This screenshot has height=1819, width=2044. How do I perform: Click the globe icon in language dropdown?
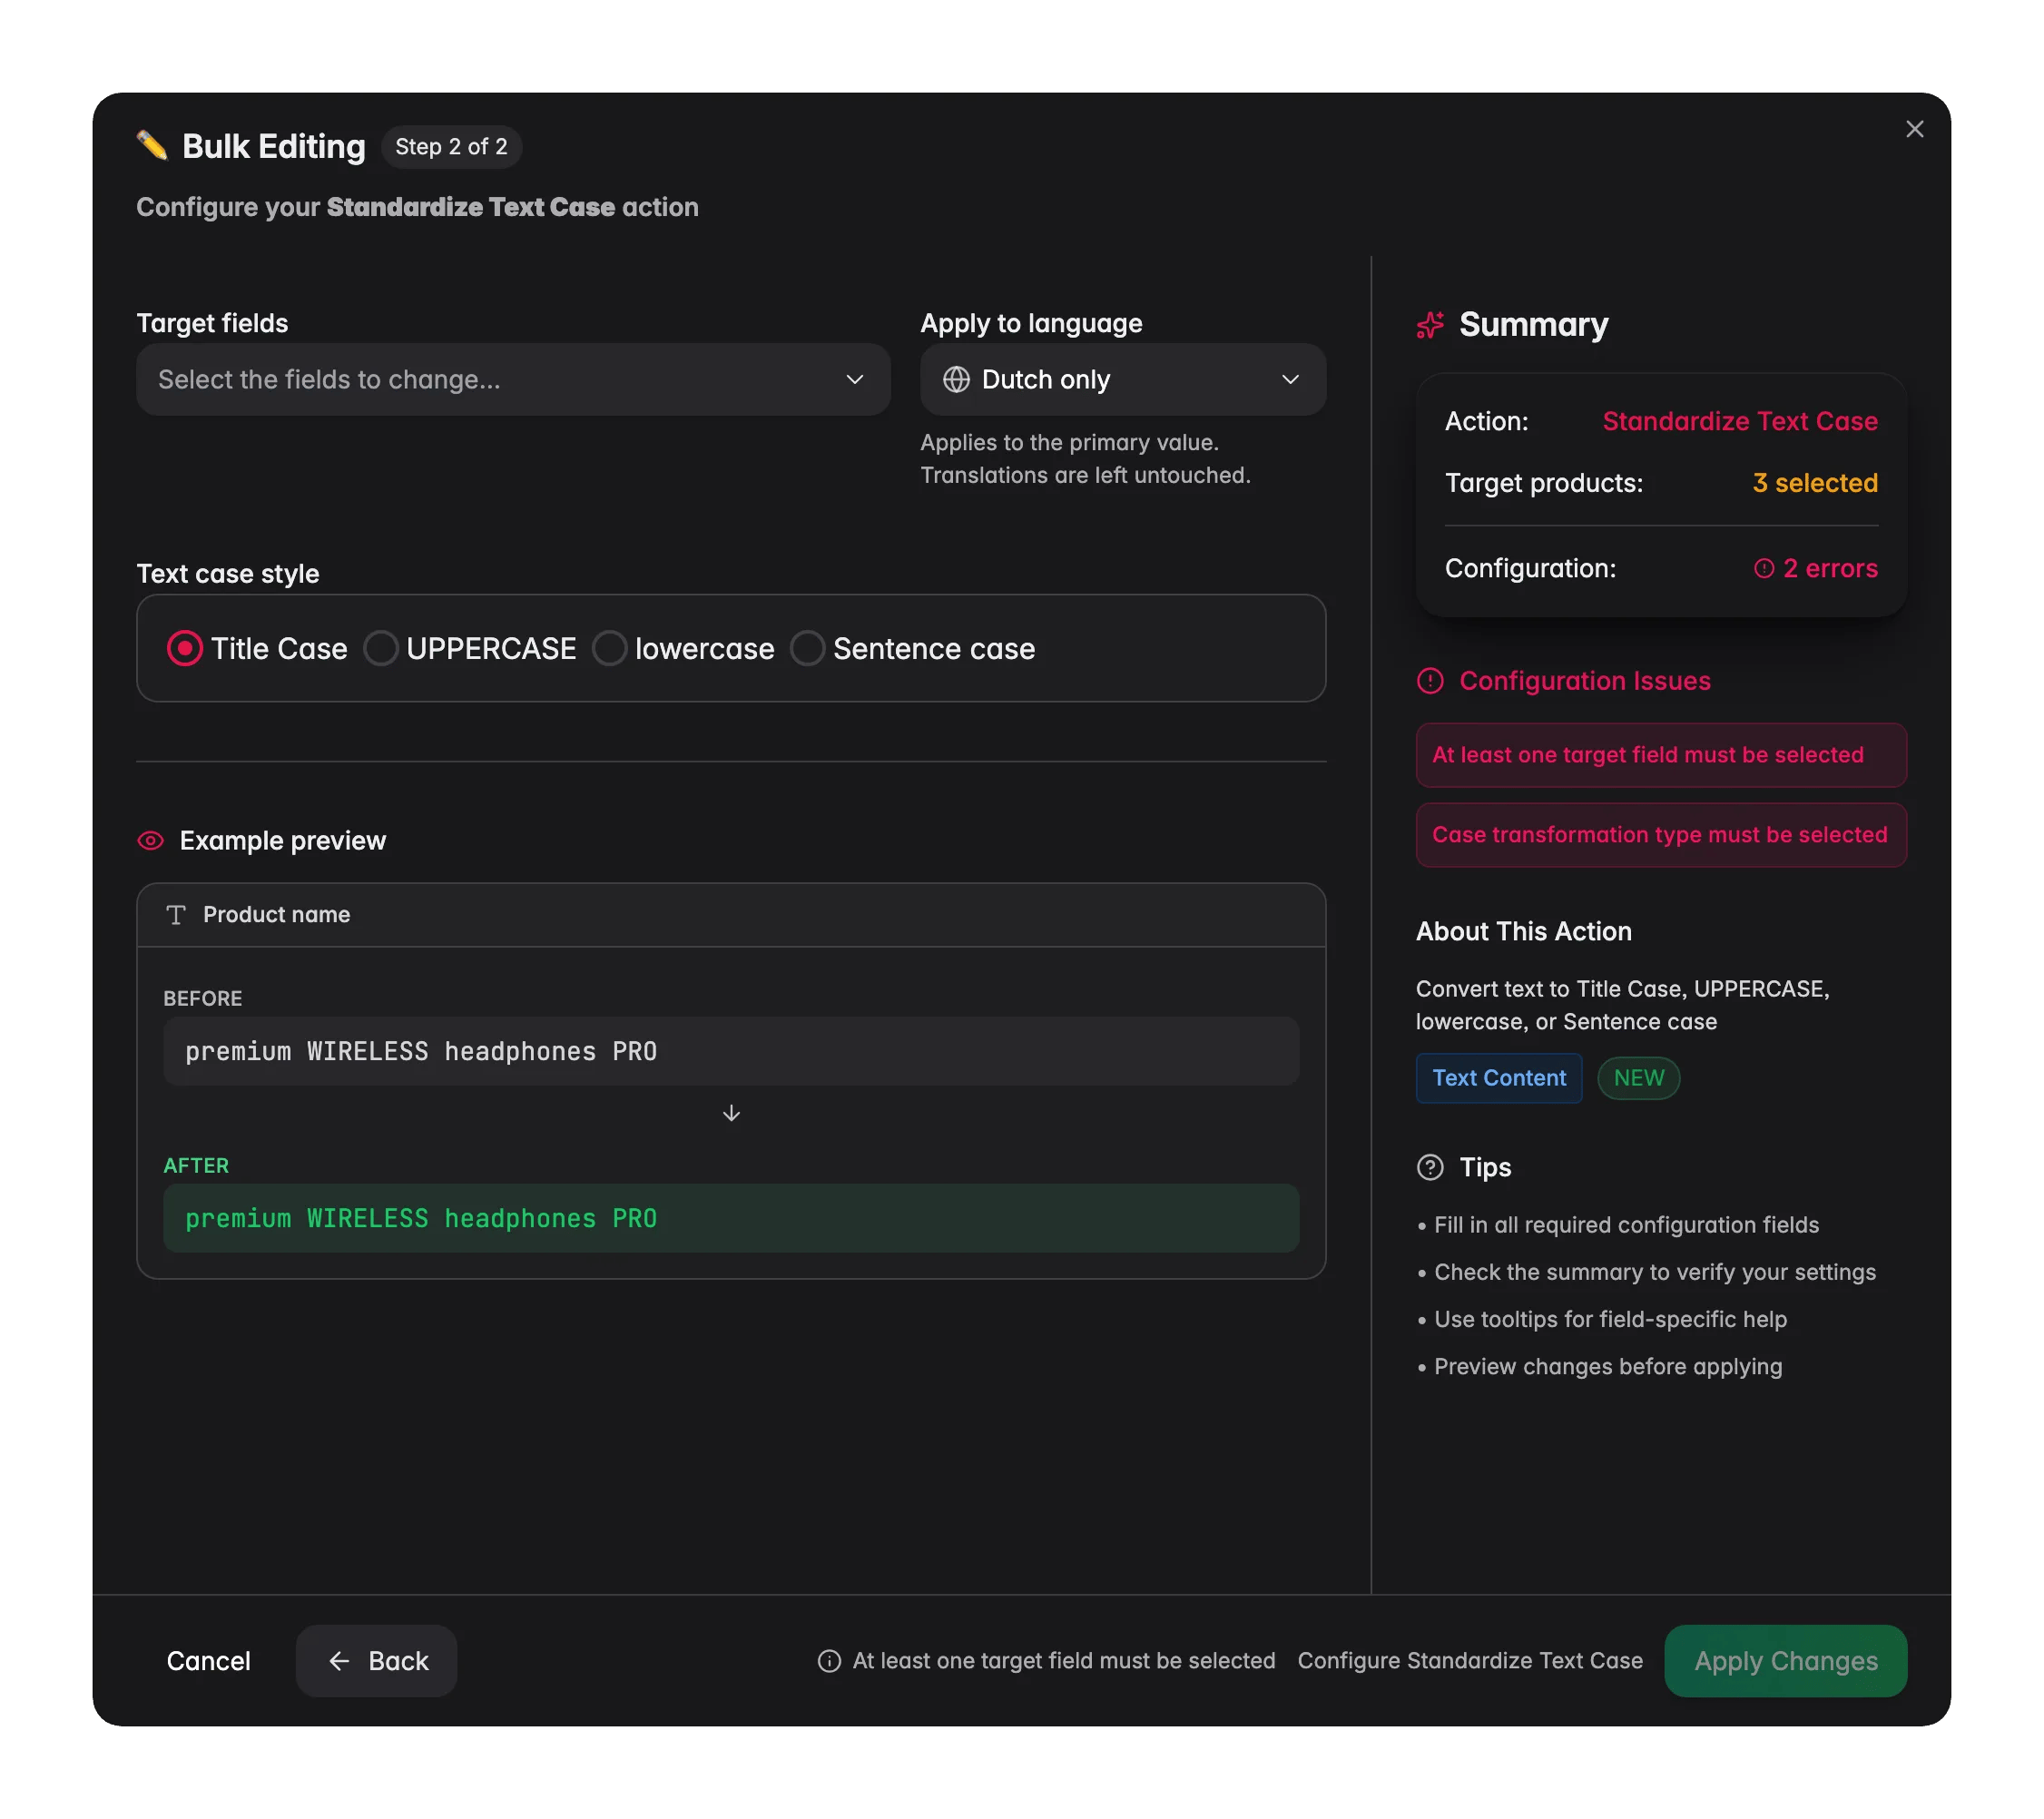point(956,380)
